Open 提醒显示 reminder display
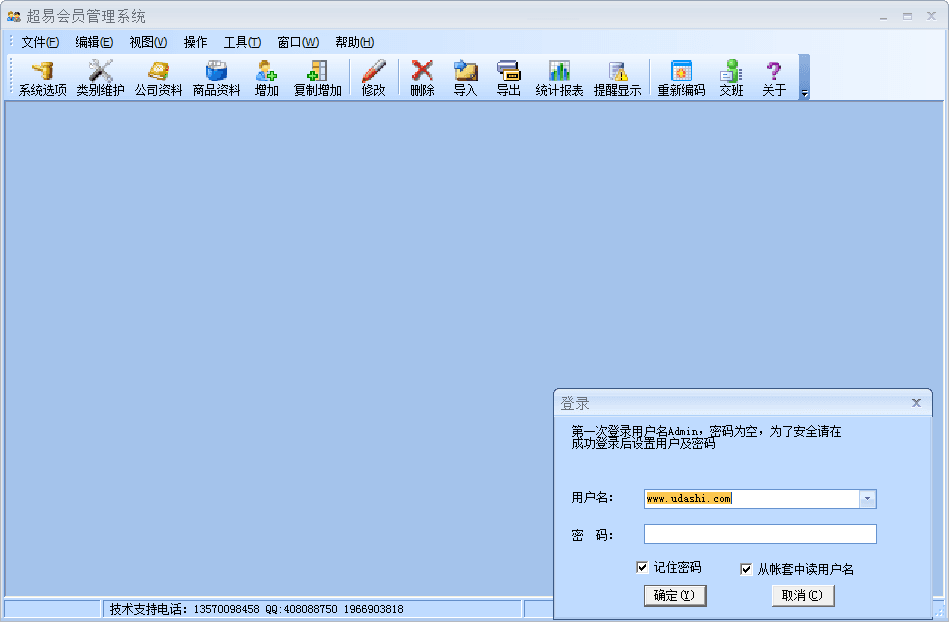The width and height of the screenshot is (949, 622). [617, 78]
